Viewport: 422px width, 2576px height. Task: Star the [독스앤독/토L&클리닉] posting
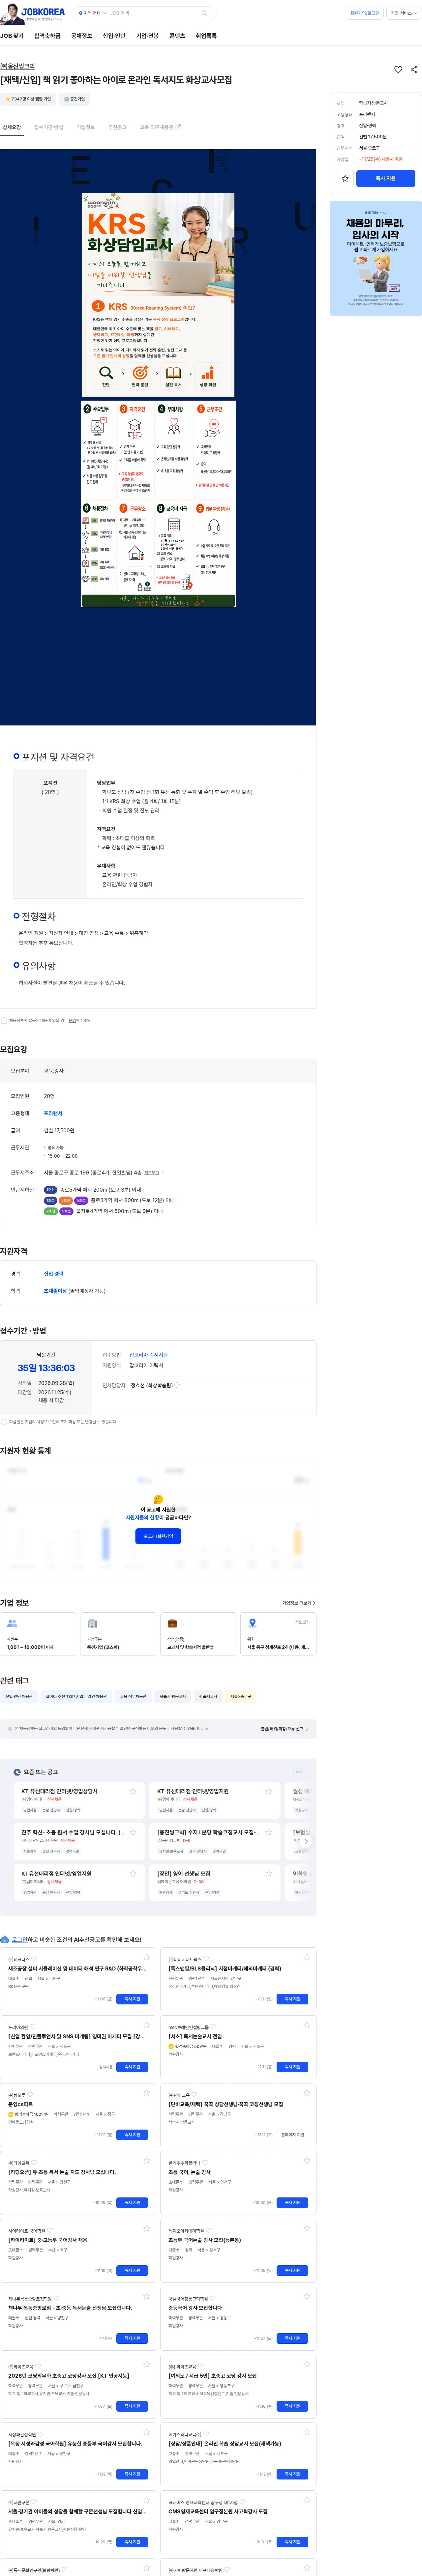[307, 1957]
